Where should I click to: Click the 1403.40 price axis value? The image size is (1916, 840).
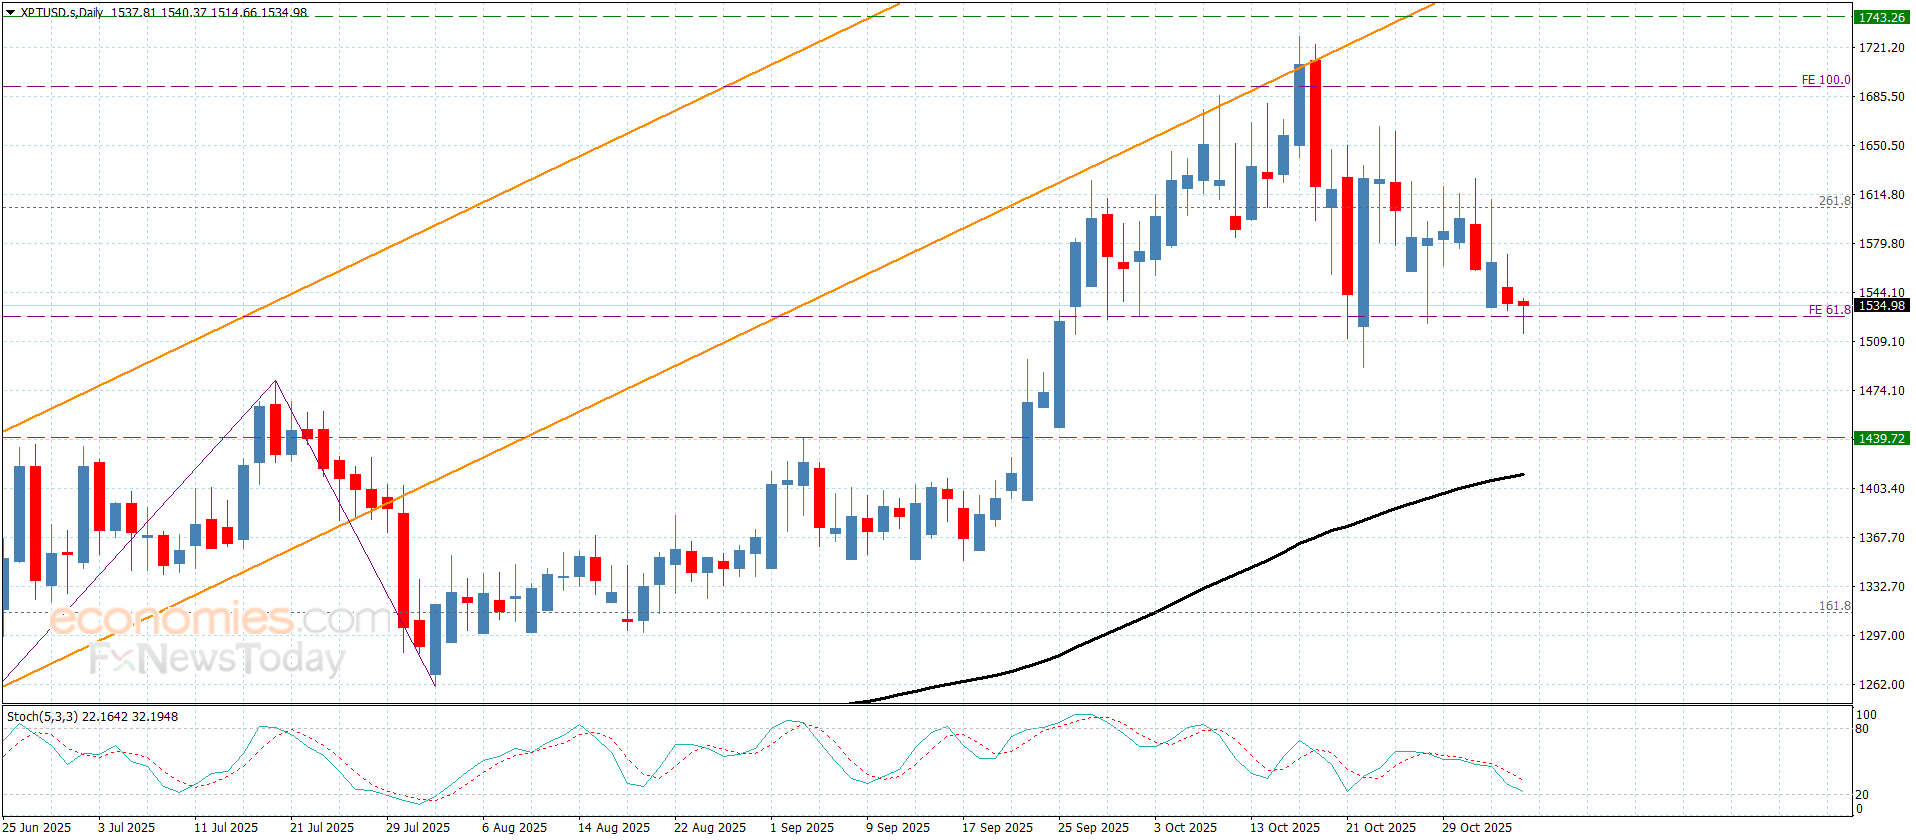[x=1881, y=488]
